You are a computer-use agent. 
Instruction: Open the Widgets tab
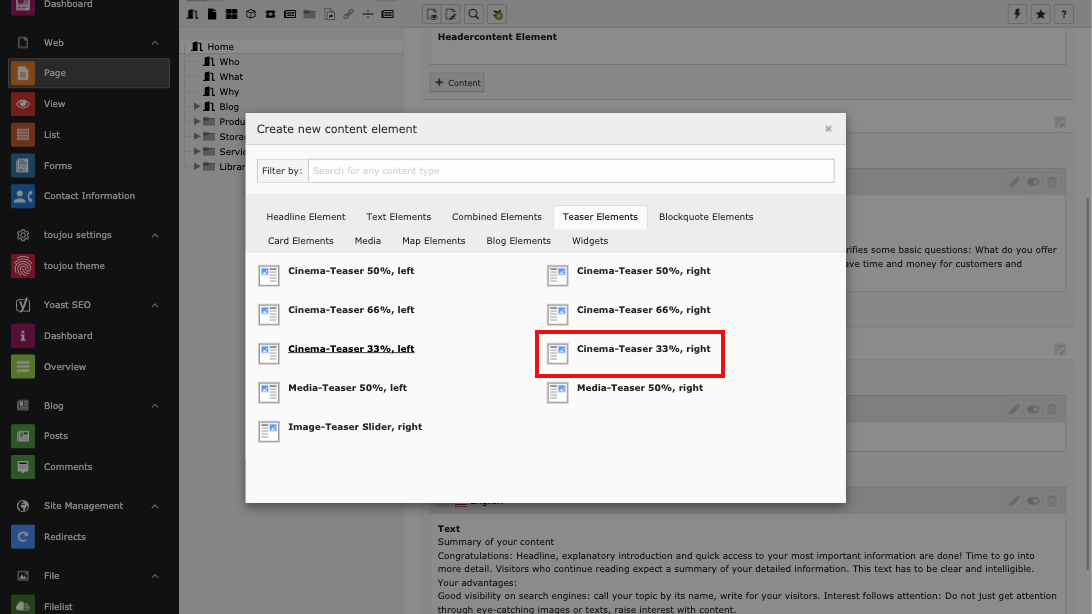(589, 241)
